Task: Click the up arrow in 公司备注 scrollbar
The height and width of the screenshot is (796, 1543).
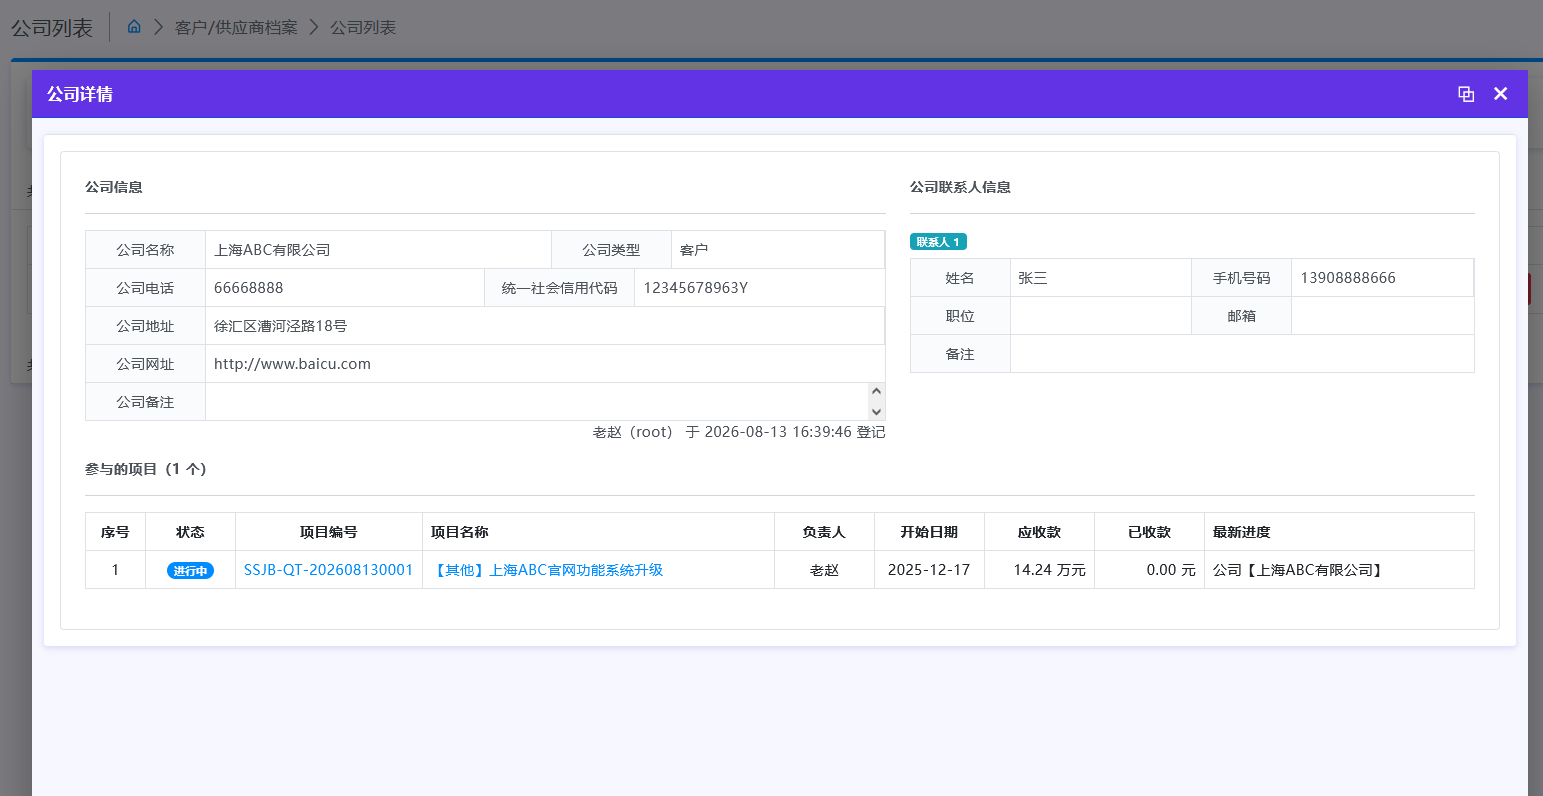Action: tap(877, 392)
